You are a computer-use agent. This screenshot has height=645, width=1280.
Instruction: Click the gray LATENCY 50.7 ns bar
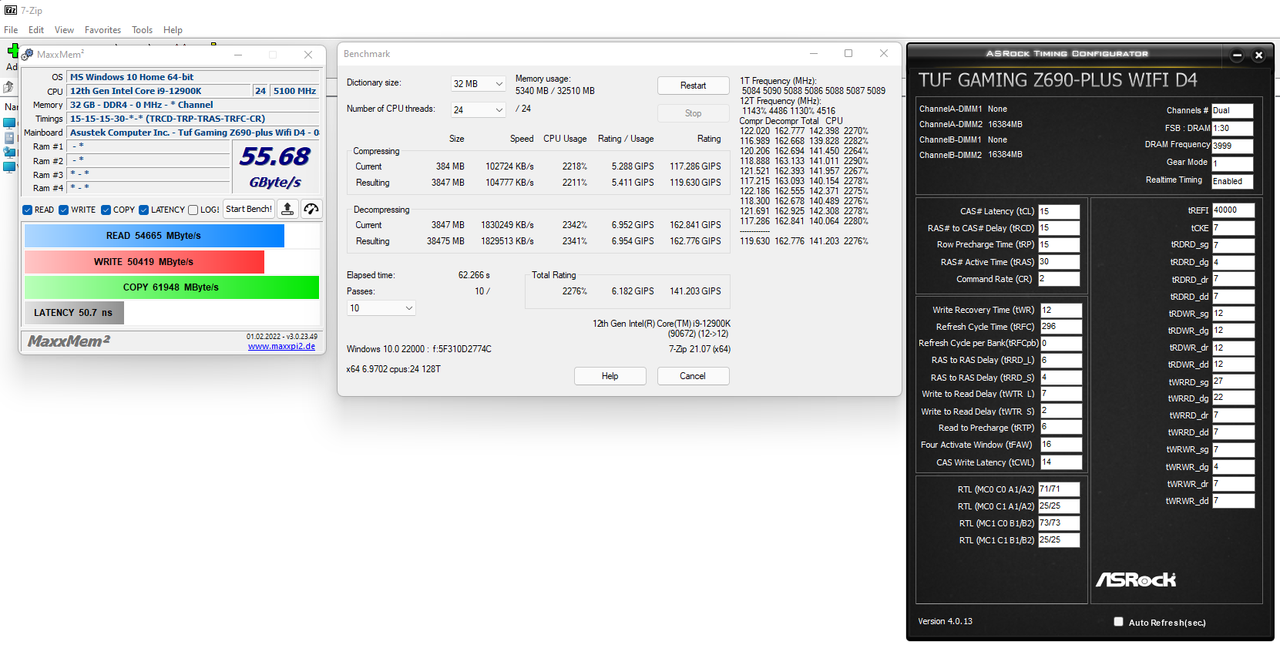coord(75,312)
